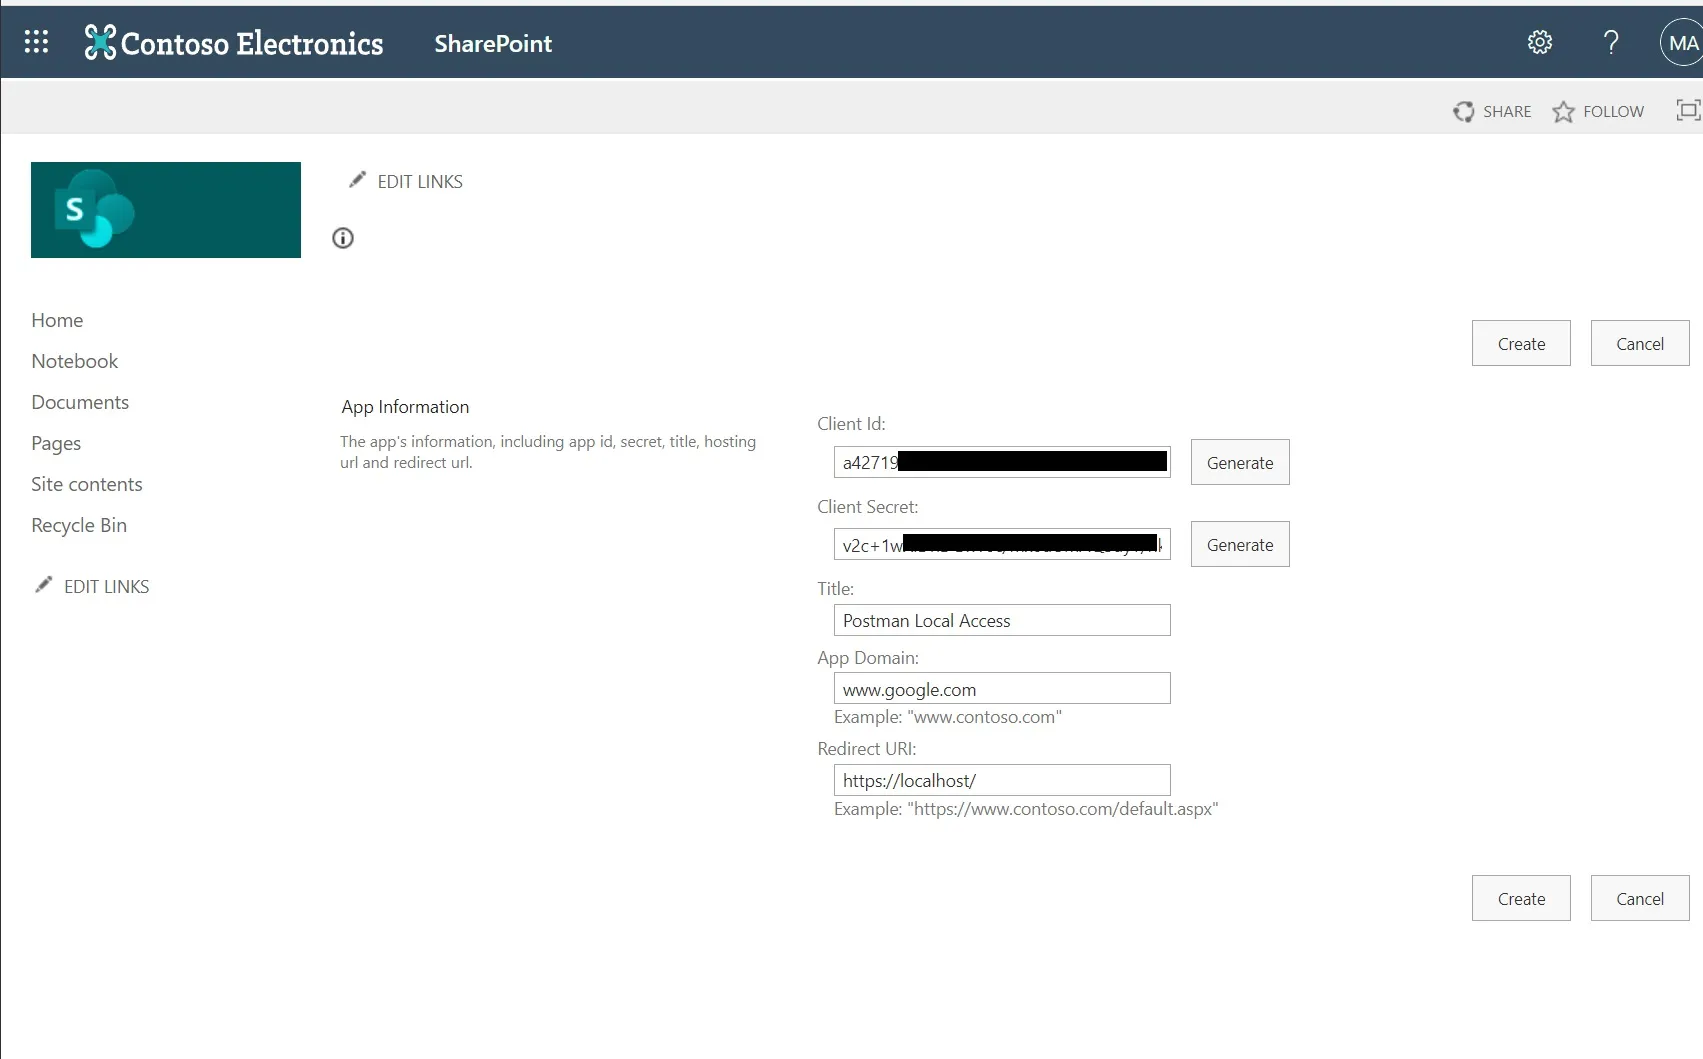Generate a new Client Secret

pos(1239,544)
